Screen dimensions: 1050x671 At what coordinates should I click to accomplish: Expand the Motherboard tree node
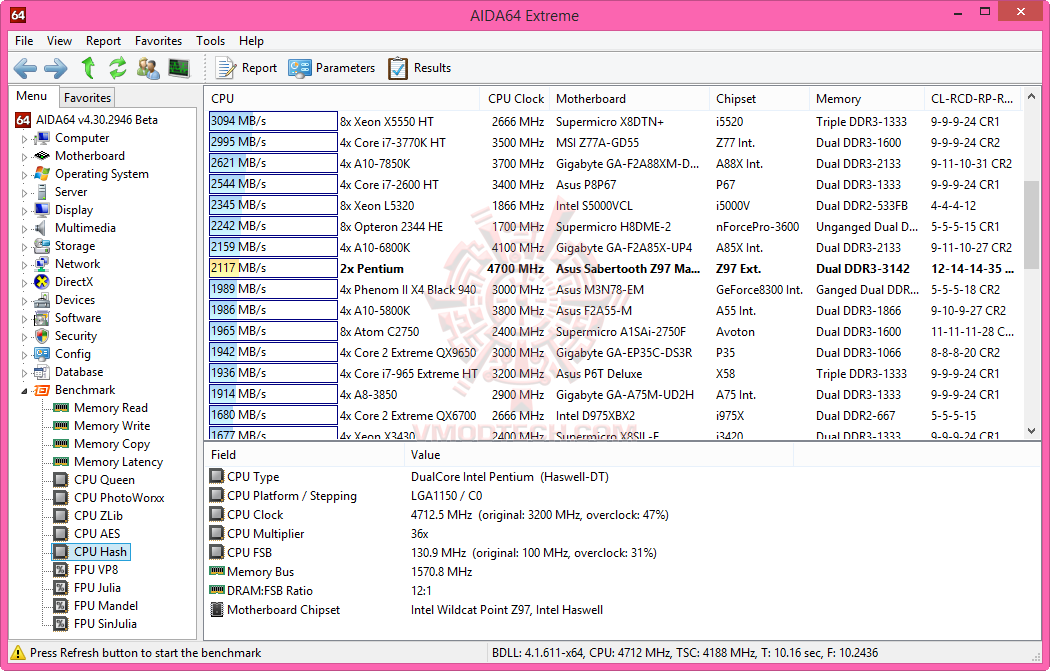click(24, 157)
